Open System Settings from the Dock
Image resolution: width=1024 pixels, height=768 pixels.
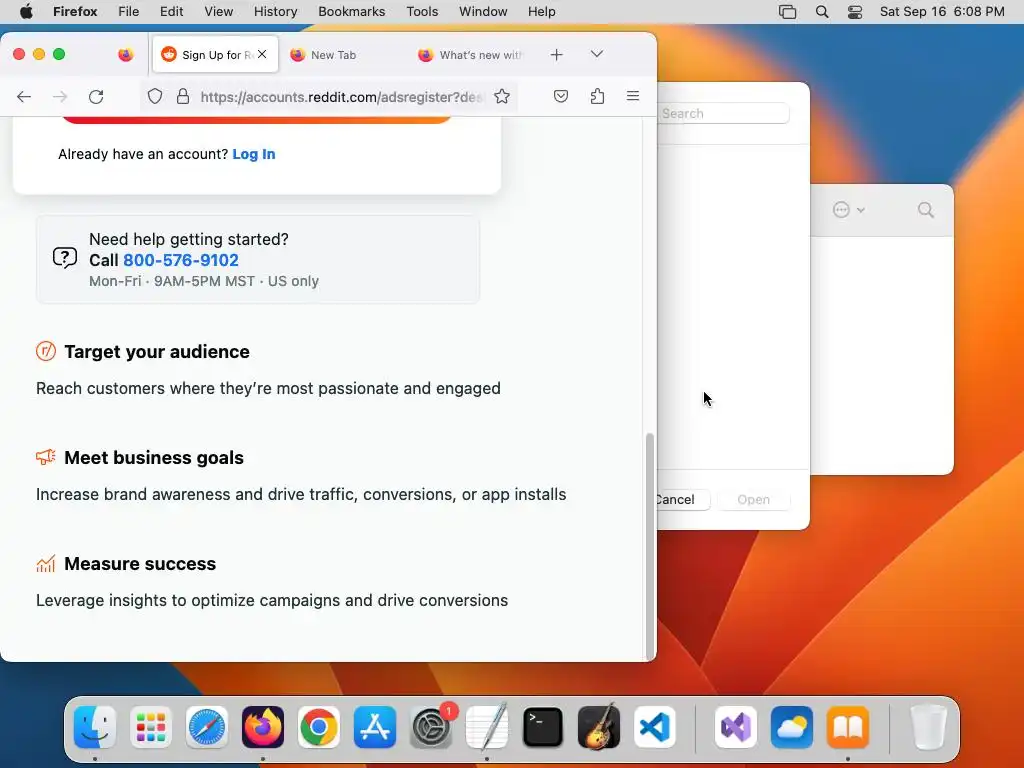click(x=431, y=727)
